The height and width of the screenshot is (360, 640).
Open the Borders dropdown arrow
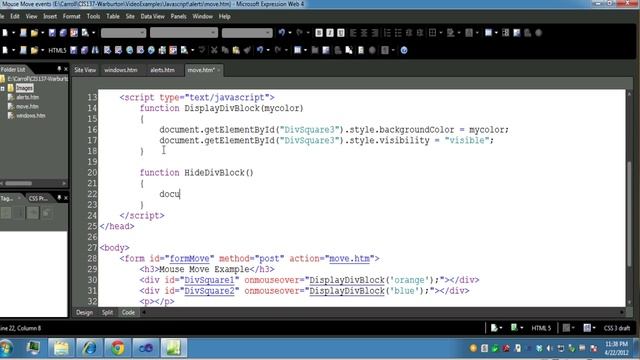coord(441,33)
